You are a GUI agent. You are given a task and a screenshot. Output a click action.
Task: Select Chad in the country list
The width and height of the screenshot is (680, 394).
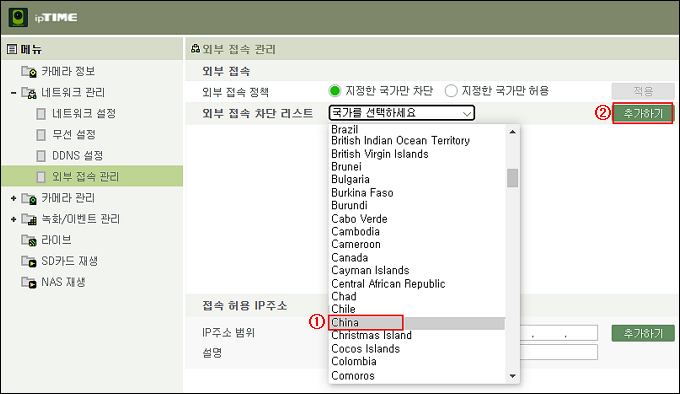coord(343,296)
